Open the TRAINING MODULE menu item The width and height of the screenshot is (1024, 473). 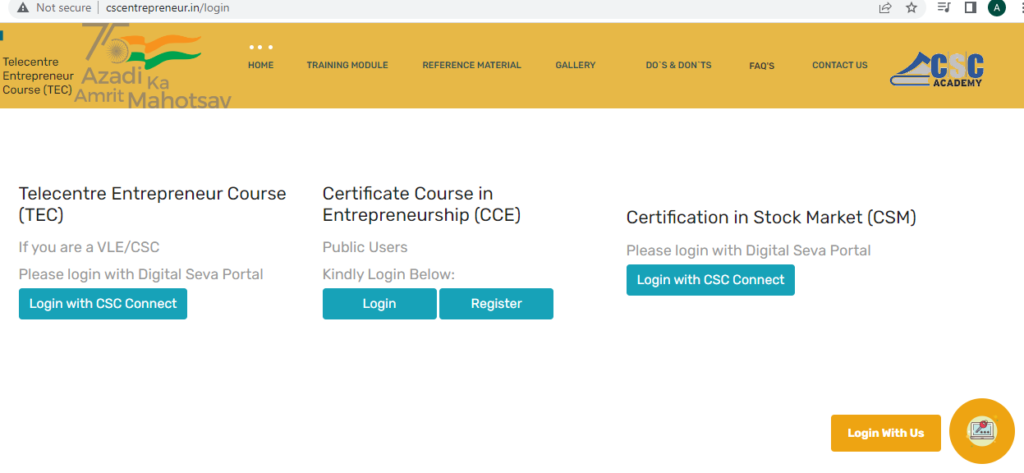(347, 65)
